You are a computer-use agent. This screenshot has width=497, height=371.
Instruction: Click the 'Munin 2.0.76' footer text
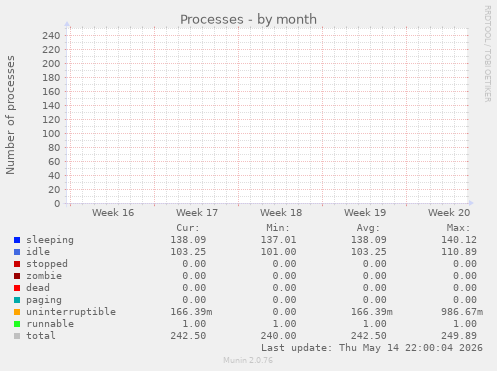pos(248,360)
